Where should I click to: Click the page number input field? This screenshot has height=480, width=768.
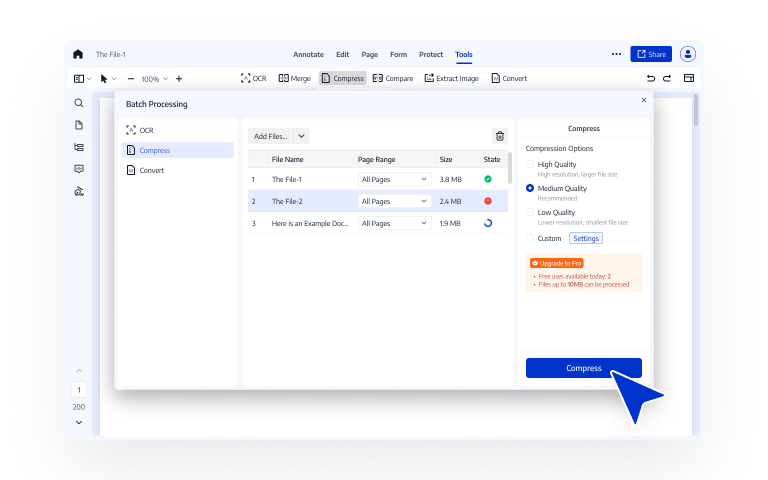click(79, 390)
